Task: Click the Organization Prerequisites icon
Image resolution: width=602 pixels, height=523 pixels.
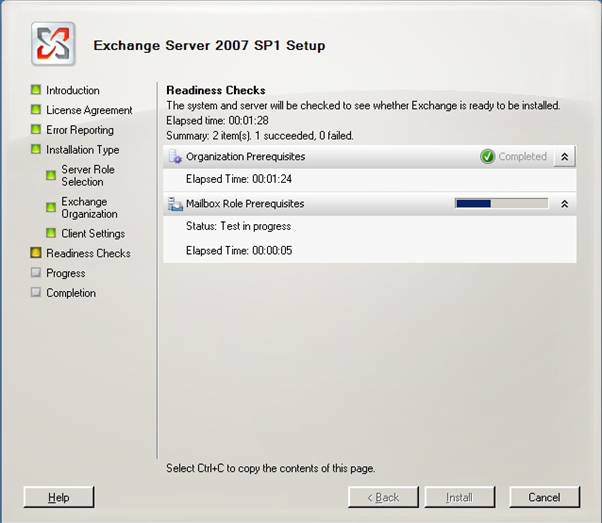Action: 175,157
